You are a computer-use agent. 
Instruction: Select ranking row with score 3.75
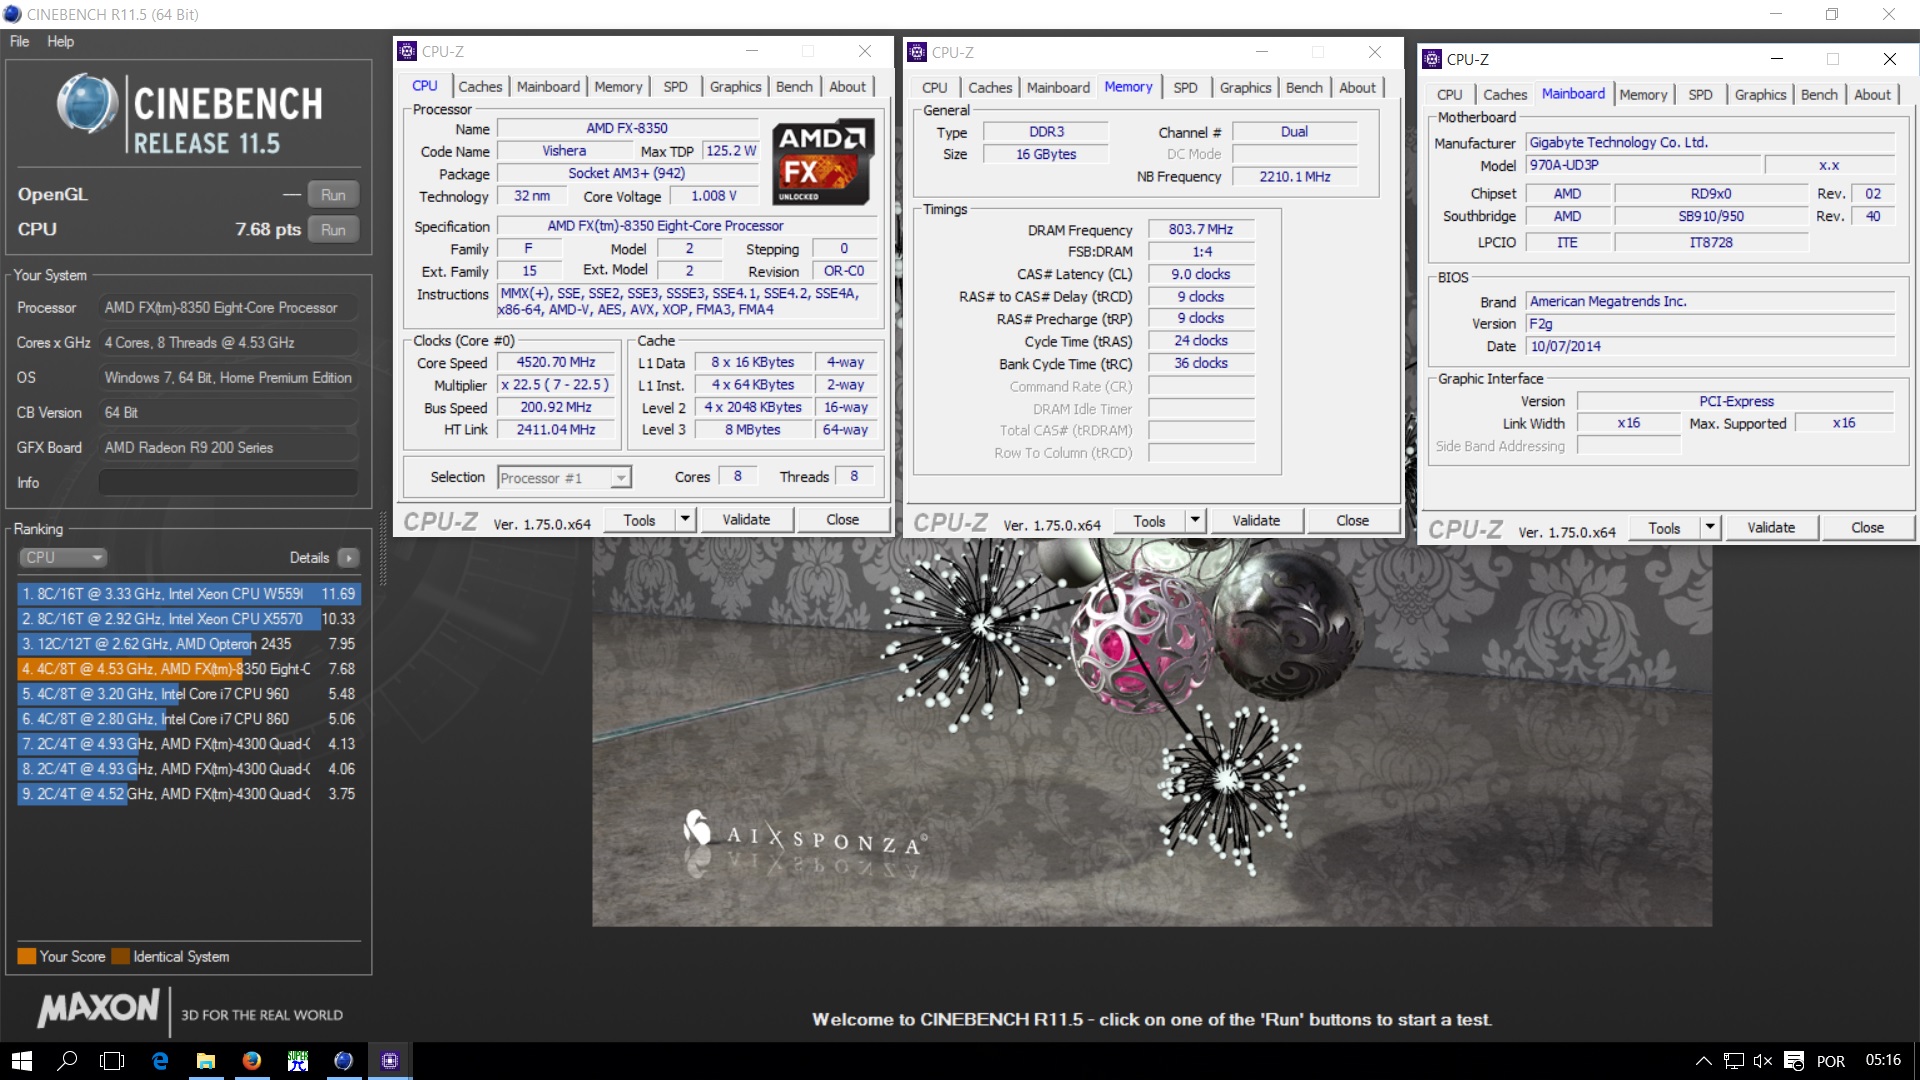click(188, 794)
